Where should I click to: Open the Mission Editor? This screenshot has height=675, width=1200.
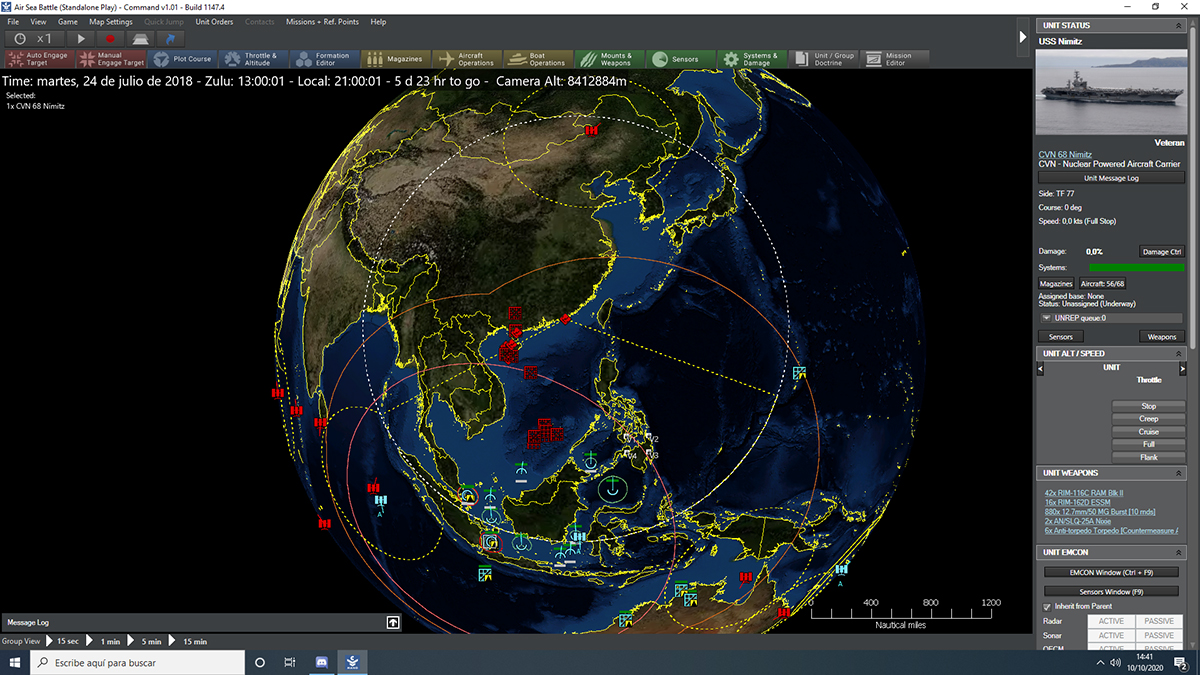point(895,59)
